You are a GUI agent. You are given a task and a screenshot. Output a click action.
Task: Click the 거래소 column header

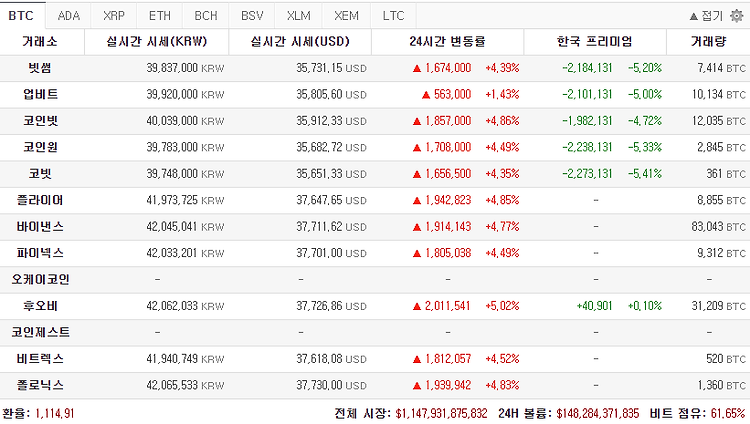pos(40,42)
